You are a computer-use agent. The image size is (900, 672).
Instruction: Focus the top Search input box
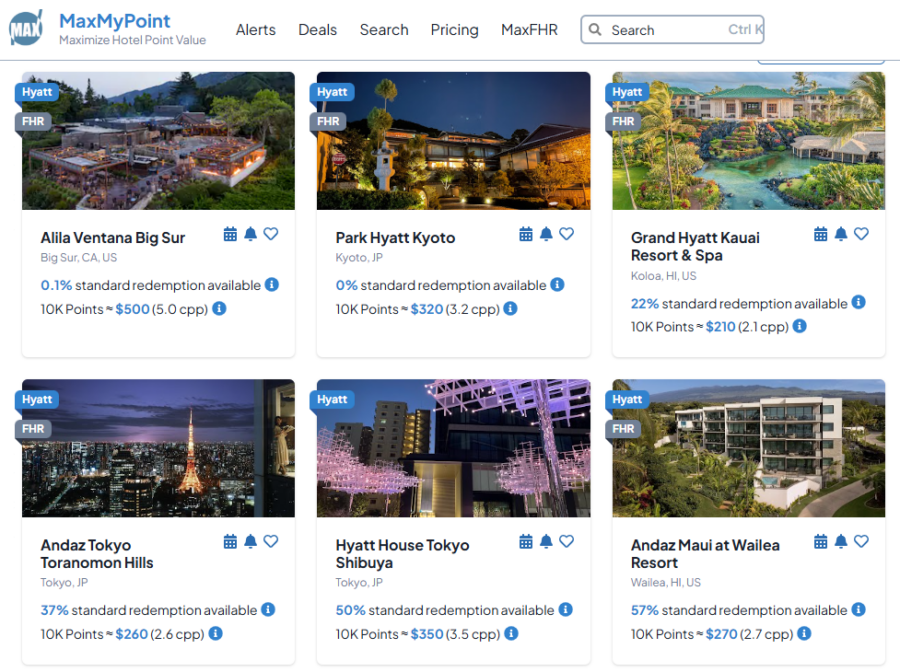(672, 30)
